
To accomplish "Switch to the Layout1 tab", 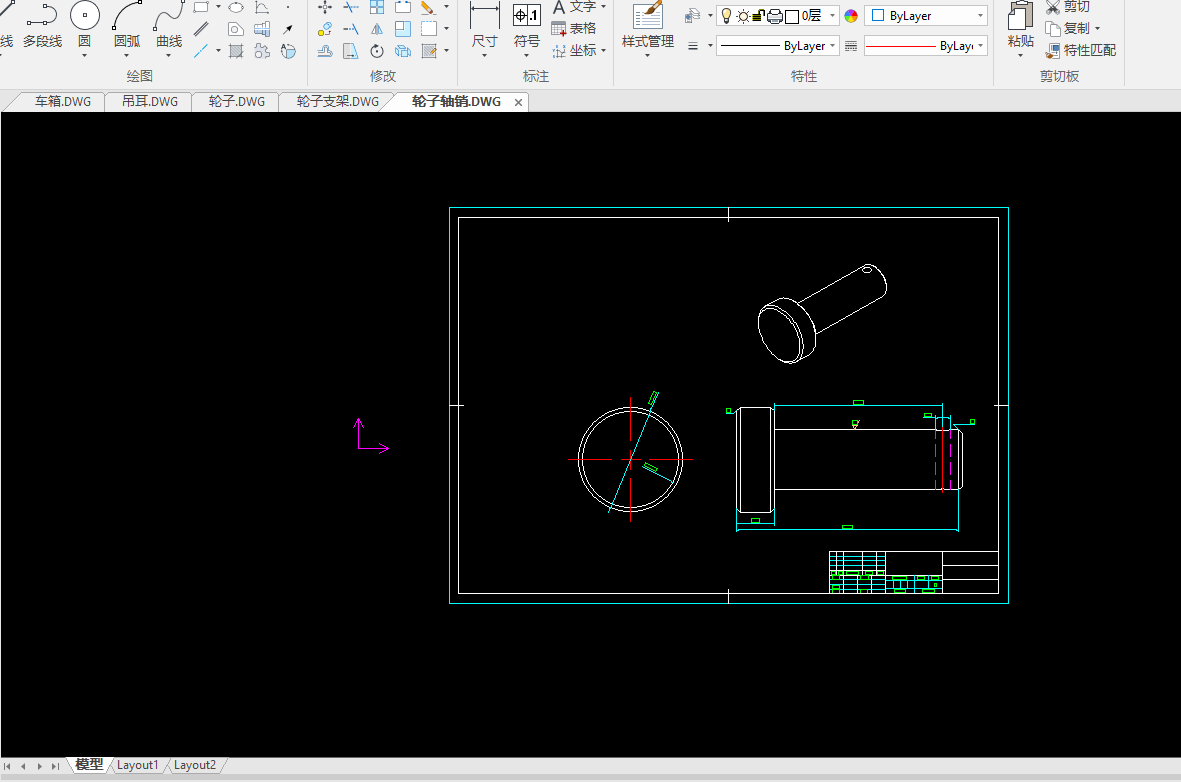I will click(x=137, y=765).
